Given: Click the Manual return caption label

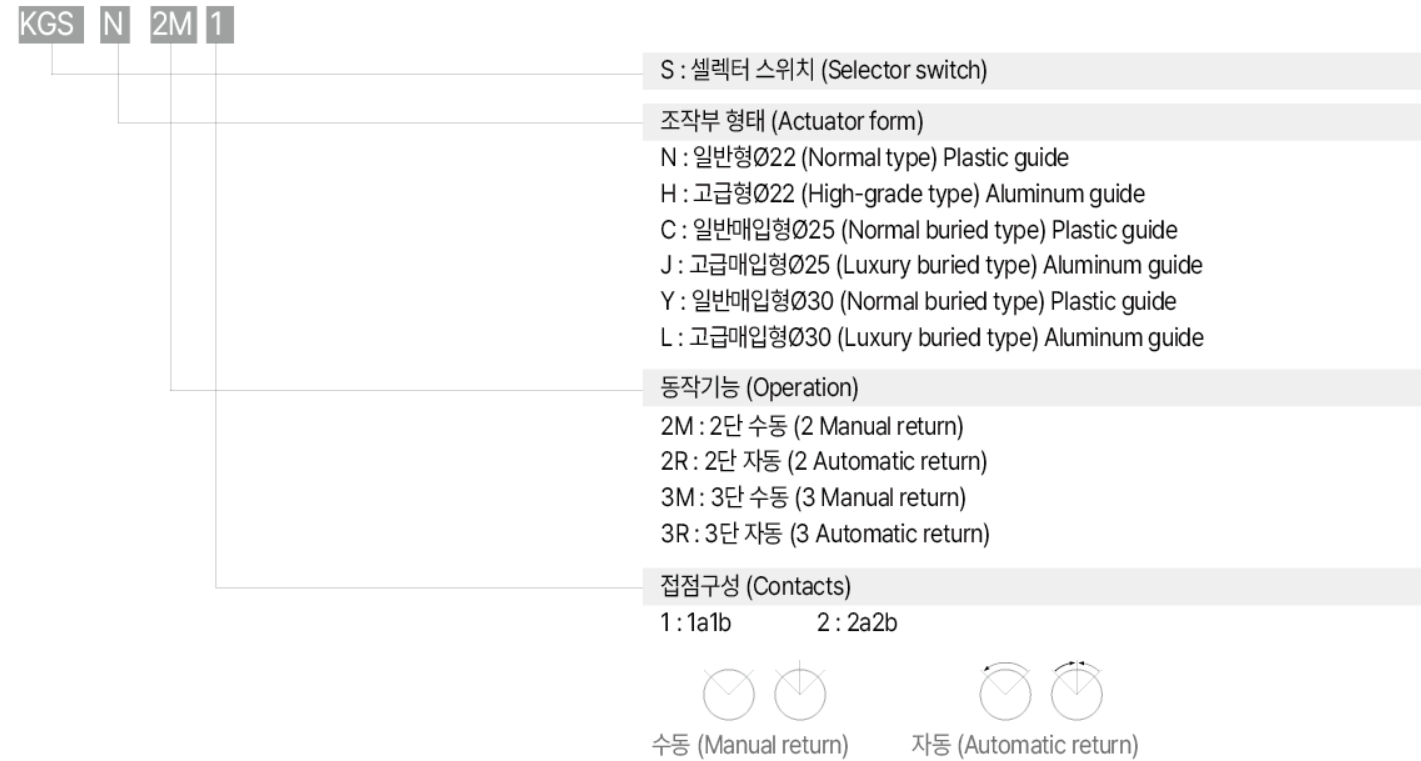Looking at the screenshot, I should (750, 746).
